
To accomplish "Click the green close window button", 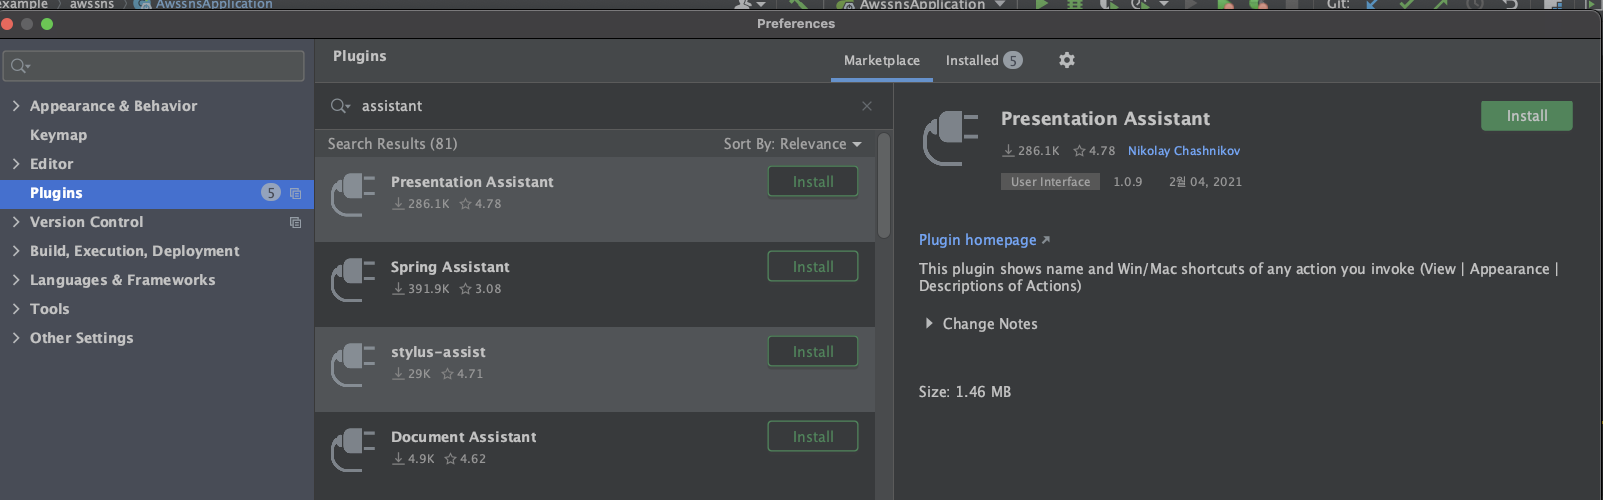I will pos(47,24).
